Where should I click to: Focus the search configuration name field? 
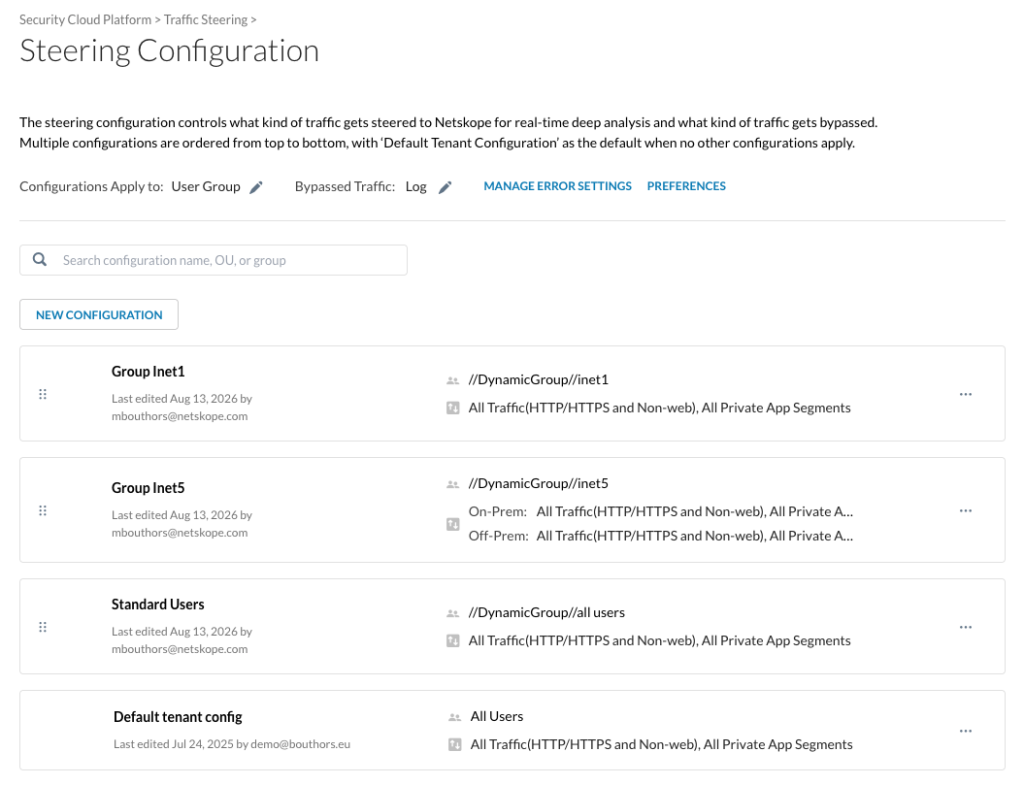(214, 260)
